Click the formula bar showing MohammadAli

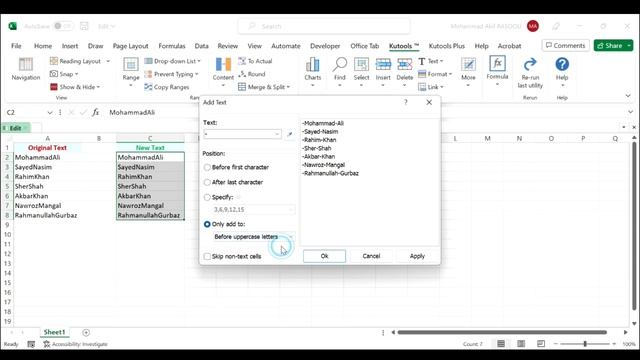pyautogui.click(x=367, y=112)
